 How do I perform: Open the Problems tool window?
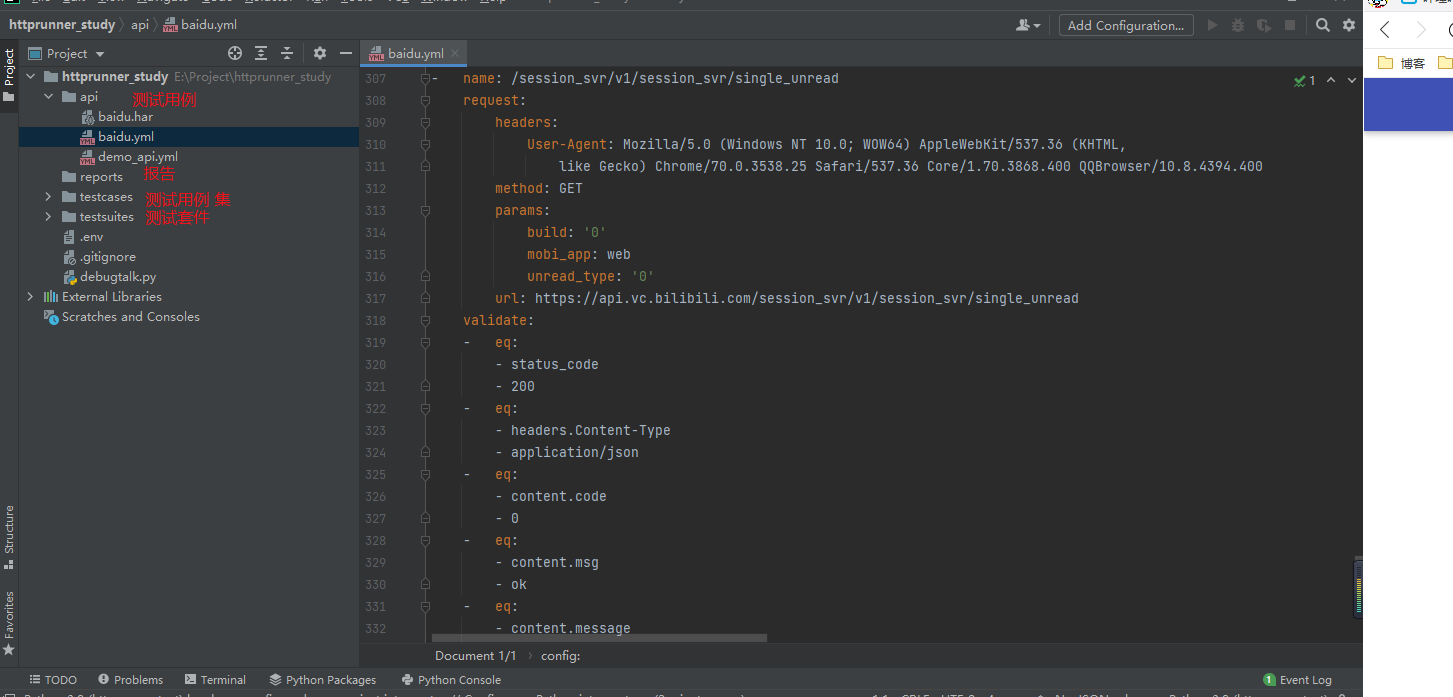tap(129, 680)
